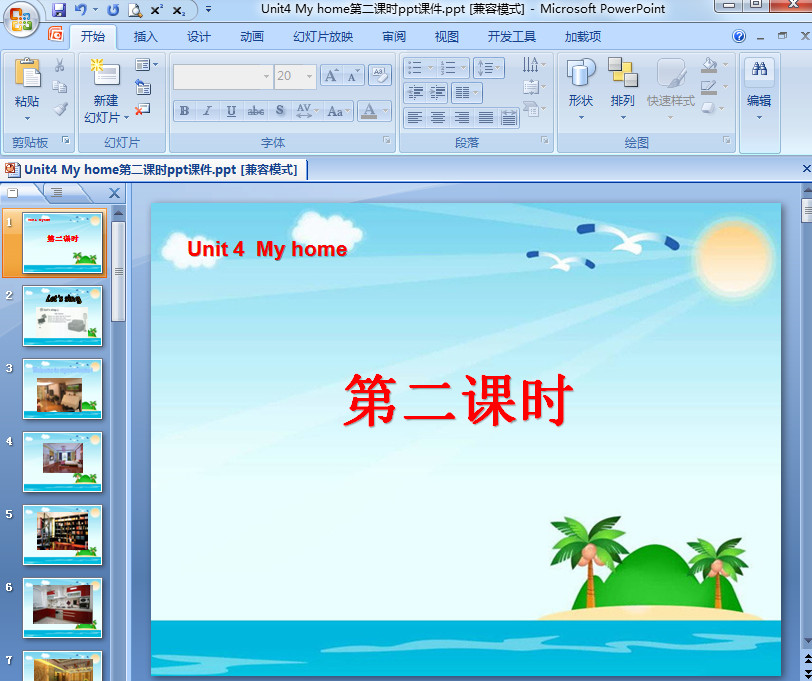Select slide 5 thumbnail with bookshelf photo
The width and height of the screenshot is (812, 681).
[x=62, y=535]
